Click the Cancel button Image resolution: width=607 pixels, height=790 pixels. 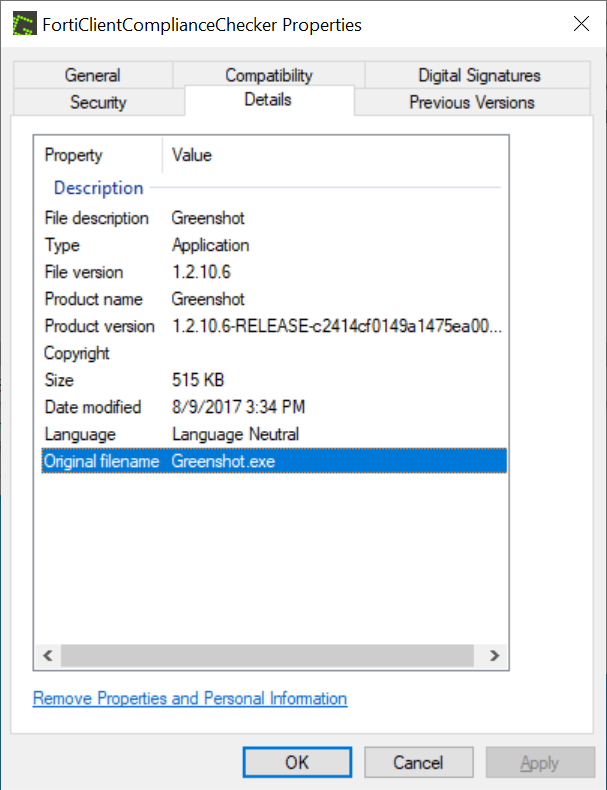[x=417, y=762]
